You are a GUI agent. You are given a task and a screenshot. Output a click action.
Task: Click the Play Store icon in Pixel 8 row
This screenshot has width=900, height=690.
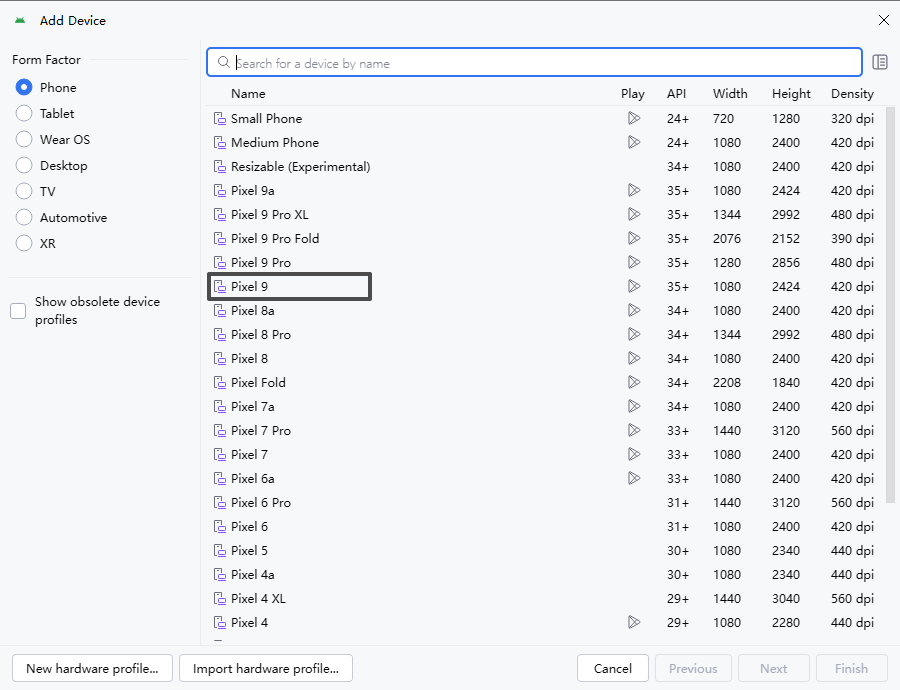pyautogui.click(x=634, y=359)
